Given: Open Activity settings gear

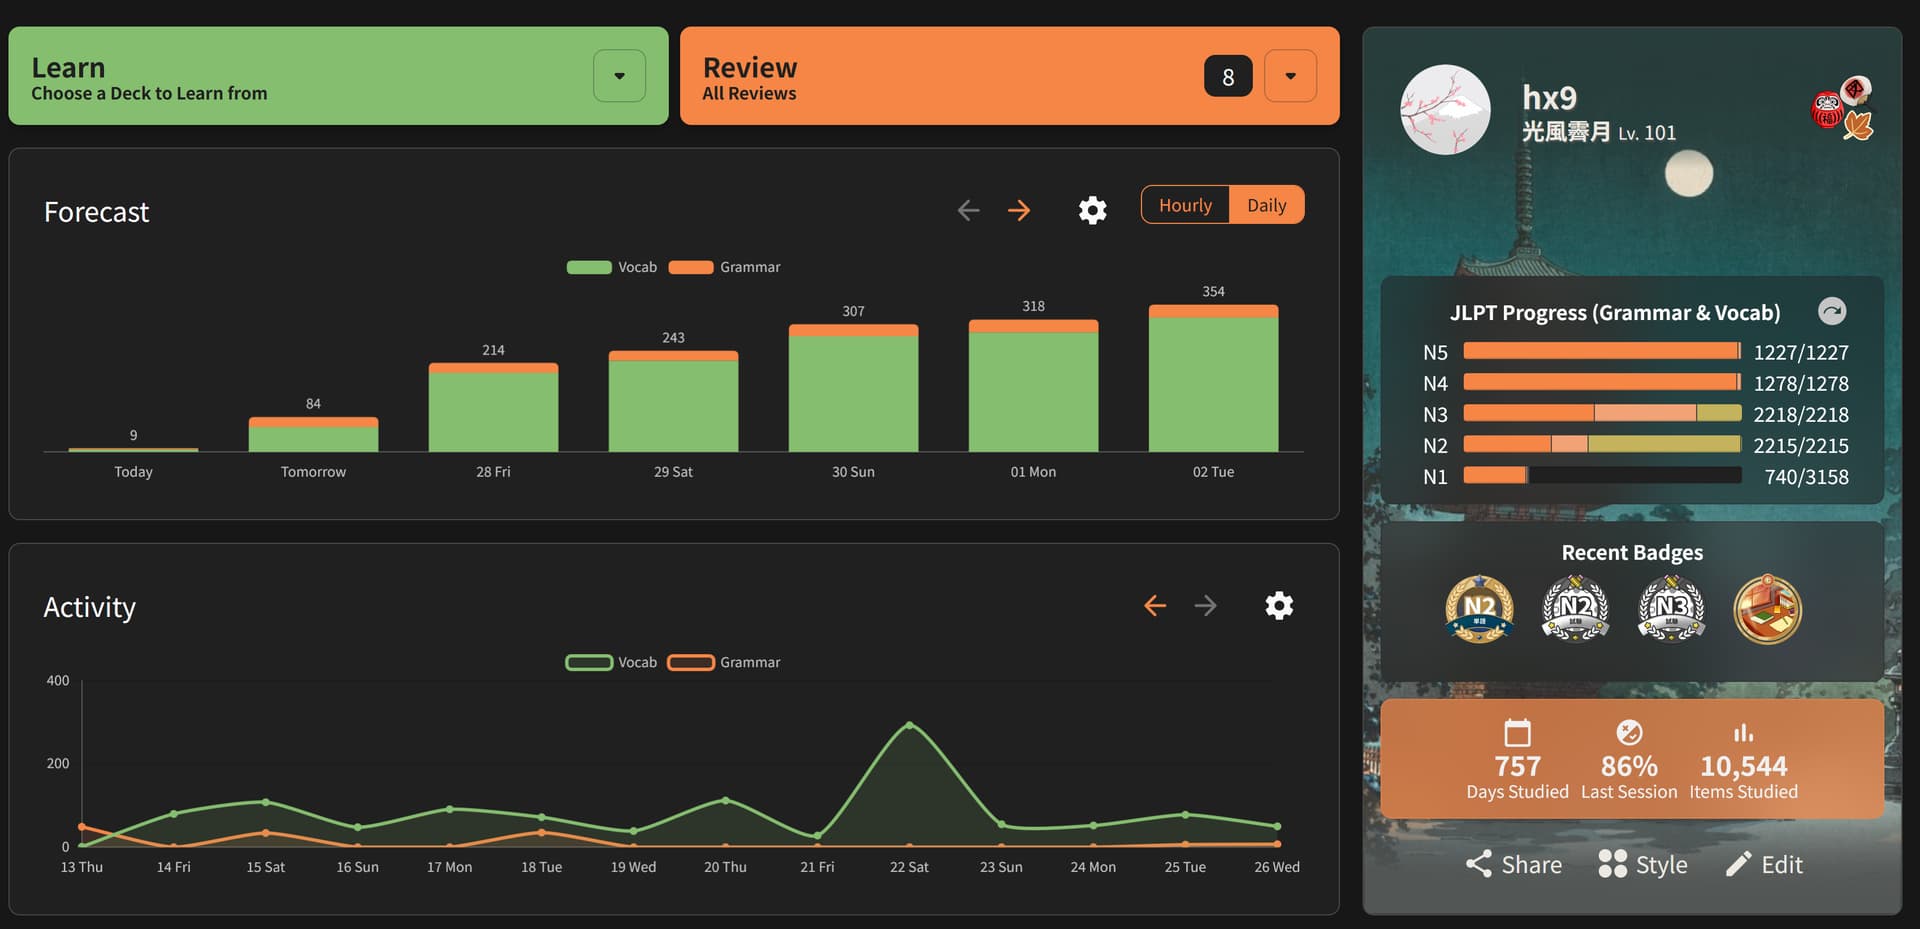Looking at the screenshot, I should (1278, 605).
